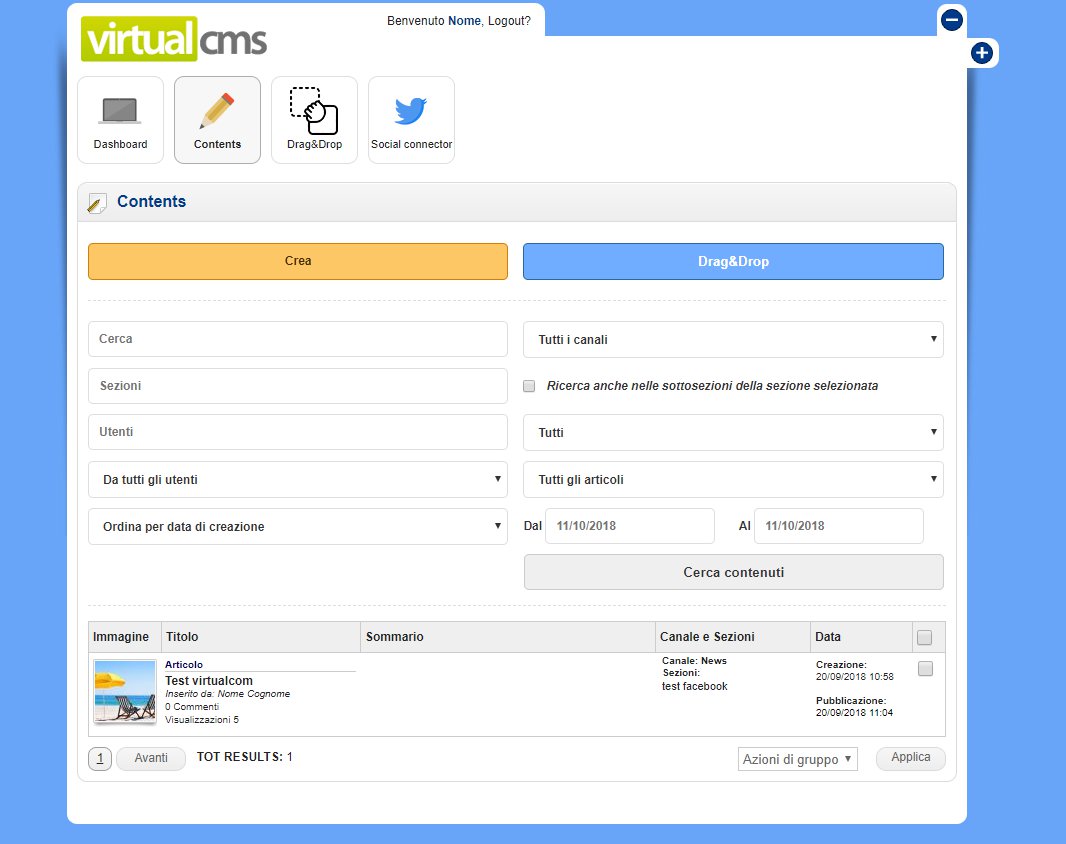Check the Test virtualcom row checkbox

(x=925, y=669)
